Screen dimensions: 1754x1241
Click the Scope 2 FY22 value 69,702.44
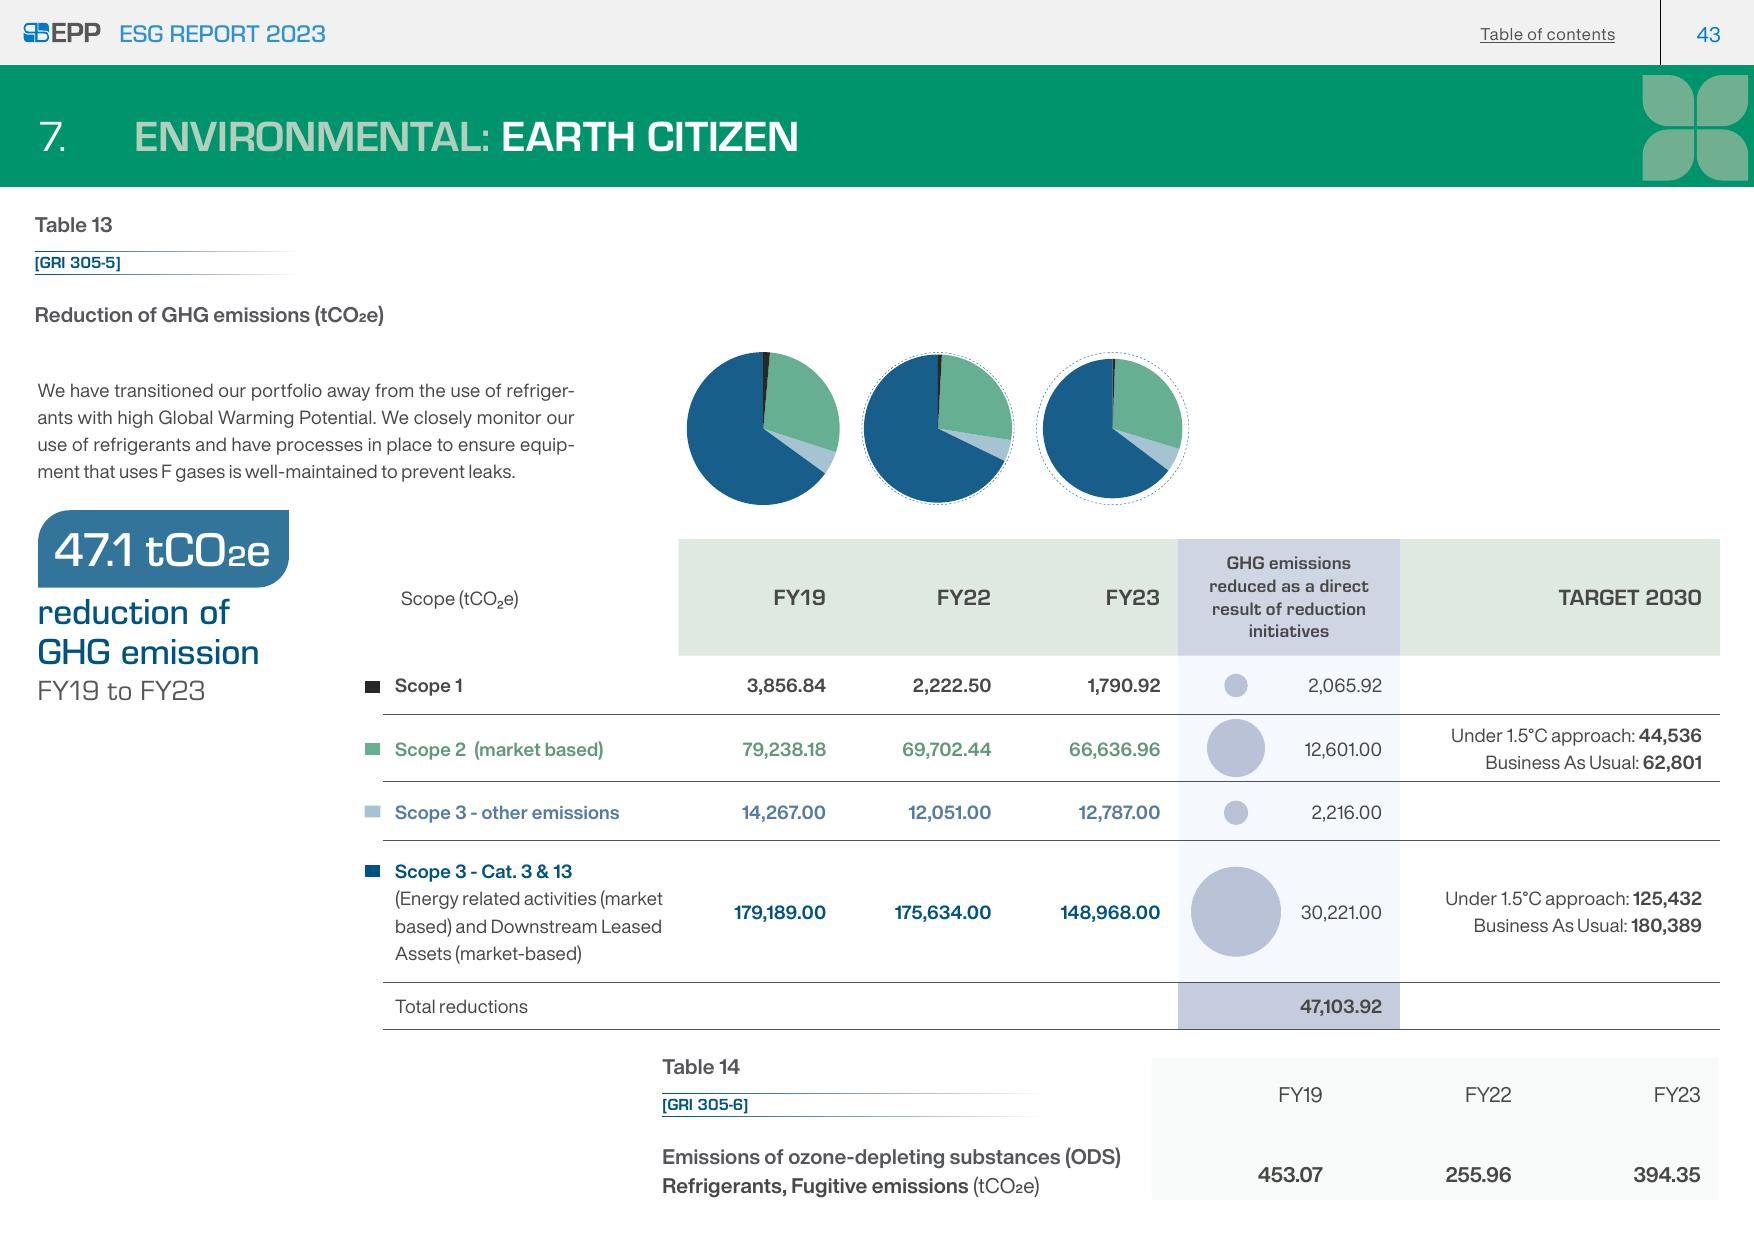946,750
